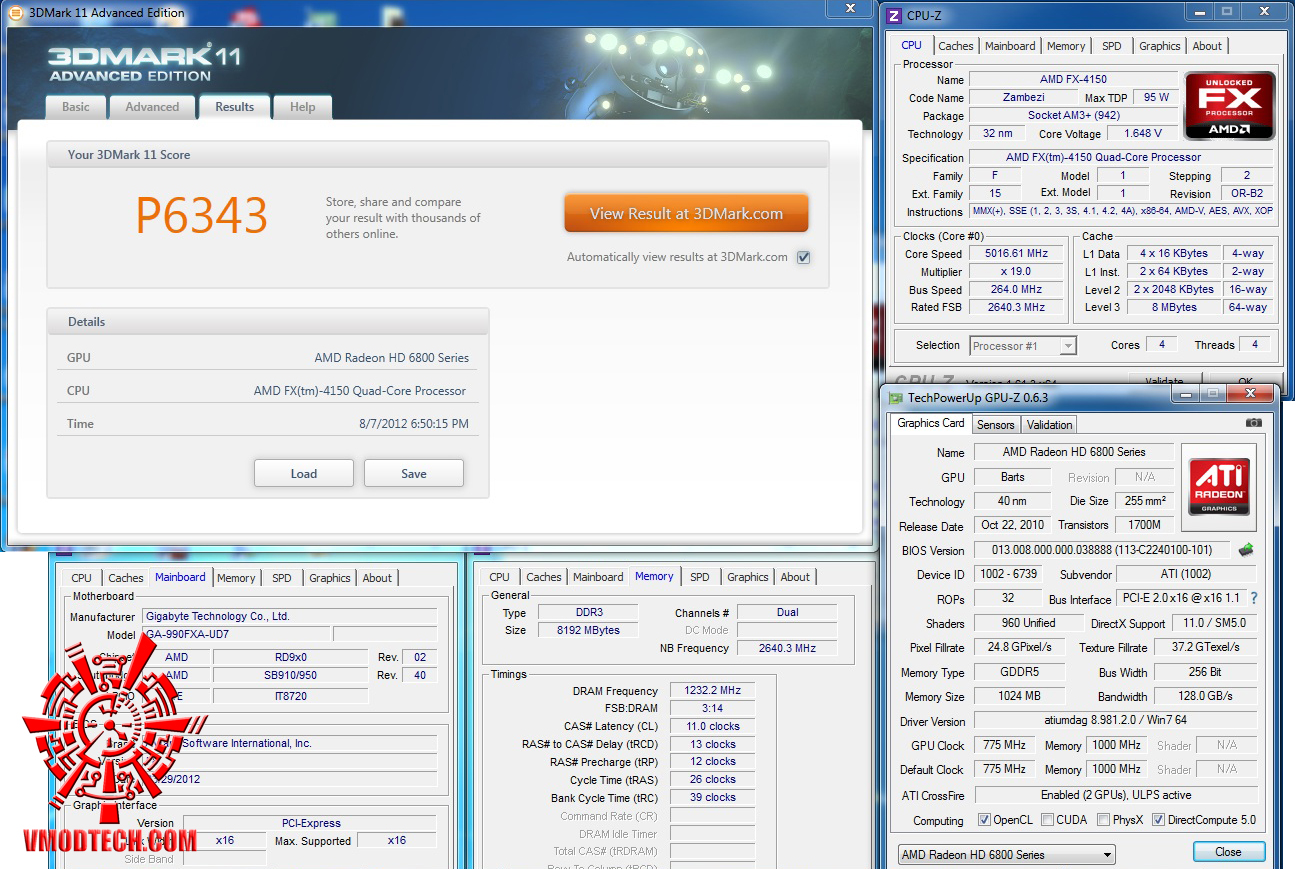Viewport: 1295px width, 869px height.
Task: Open About tab in CPU-Z timings window
Action: click(795, 577)
